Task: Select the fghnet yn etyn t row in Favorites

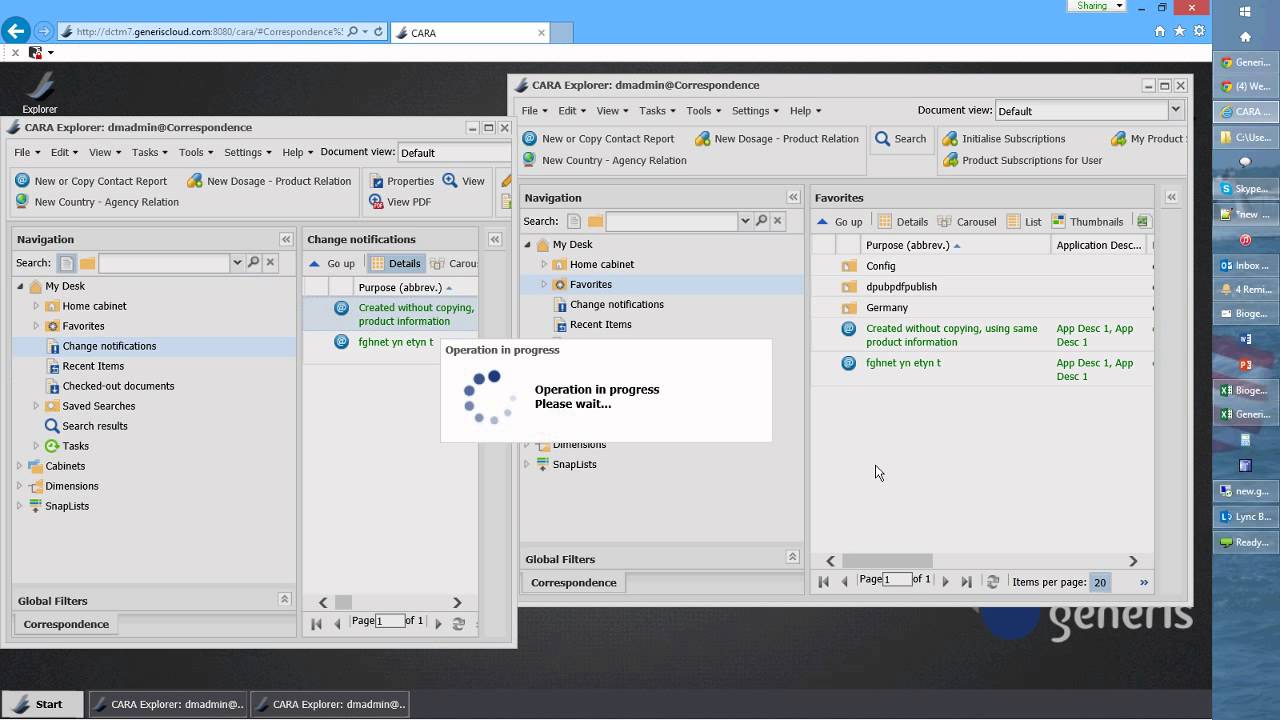Action: [981, 369]
